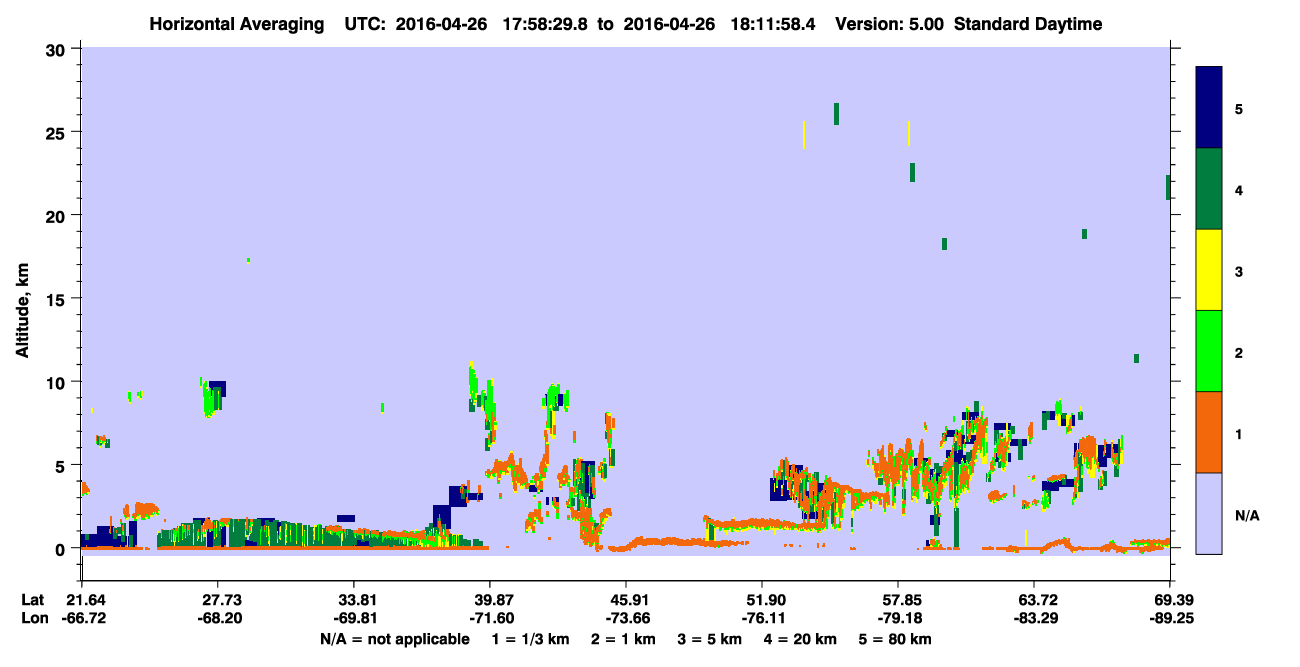Click the 'Standard Daytime' text in the title
Viewport: 1300px width, 667px height.
(x=1028, y=24)
